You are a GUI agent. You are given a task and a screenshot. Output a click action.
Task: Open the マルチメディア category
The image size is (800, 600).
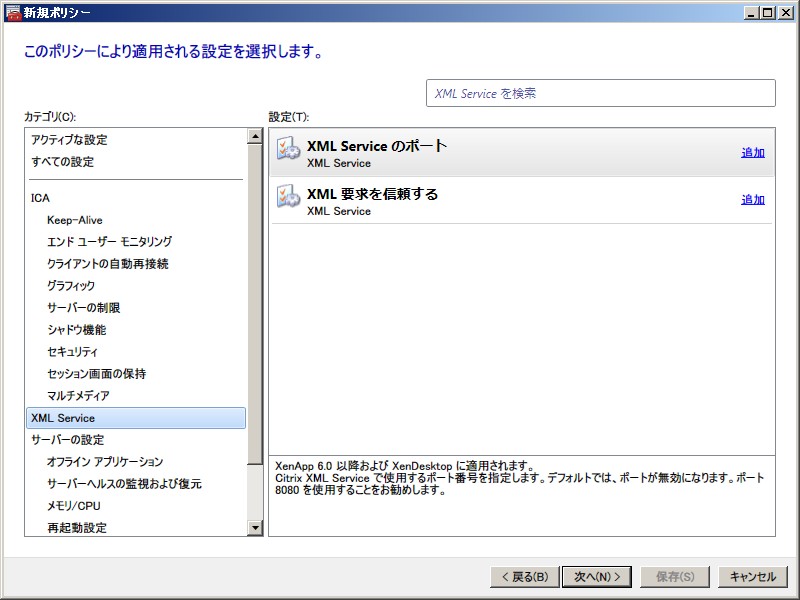[x=78, y=396]
